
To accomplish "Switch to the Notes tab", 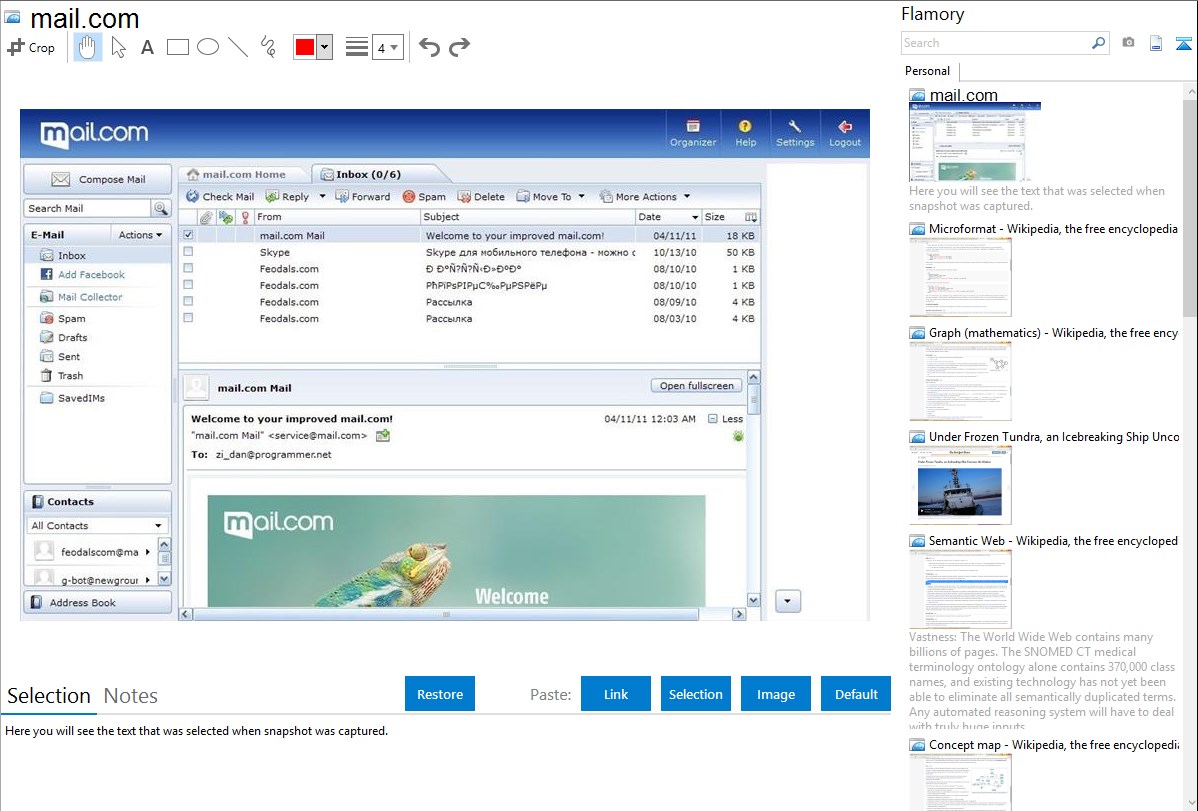I will (131, 696).
